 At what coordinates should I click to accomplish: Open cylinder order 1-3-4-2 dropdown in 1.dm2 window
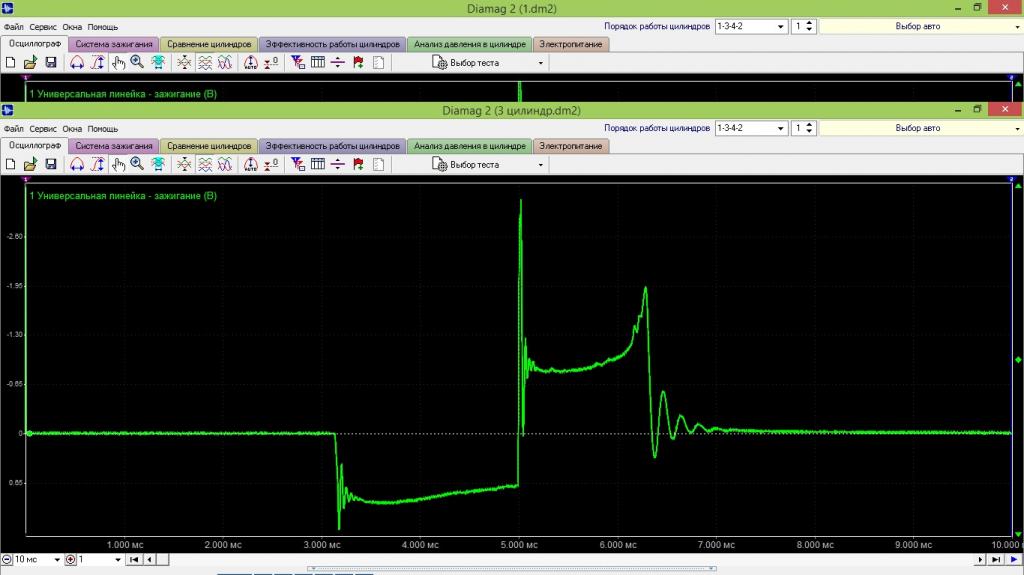(x=751, y=26)
